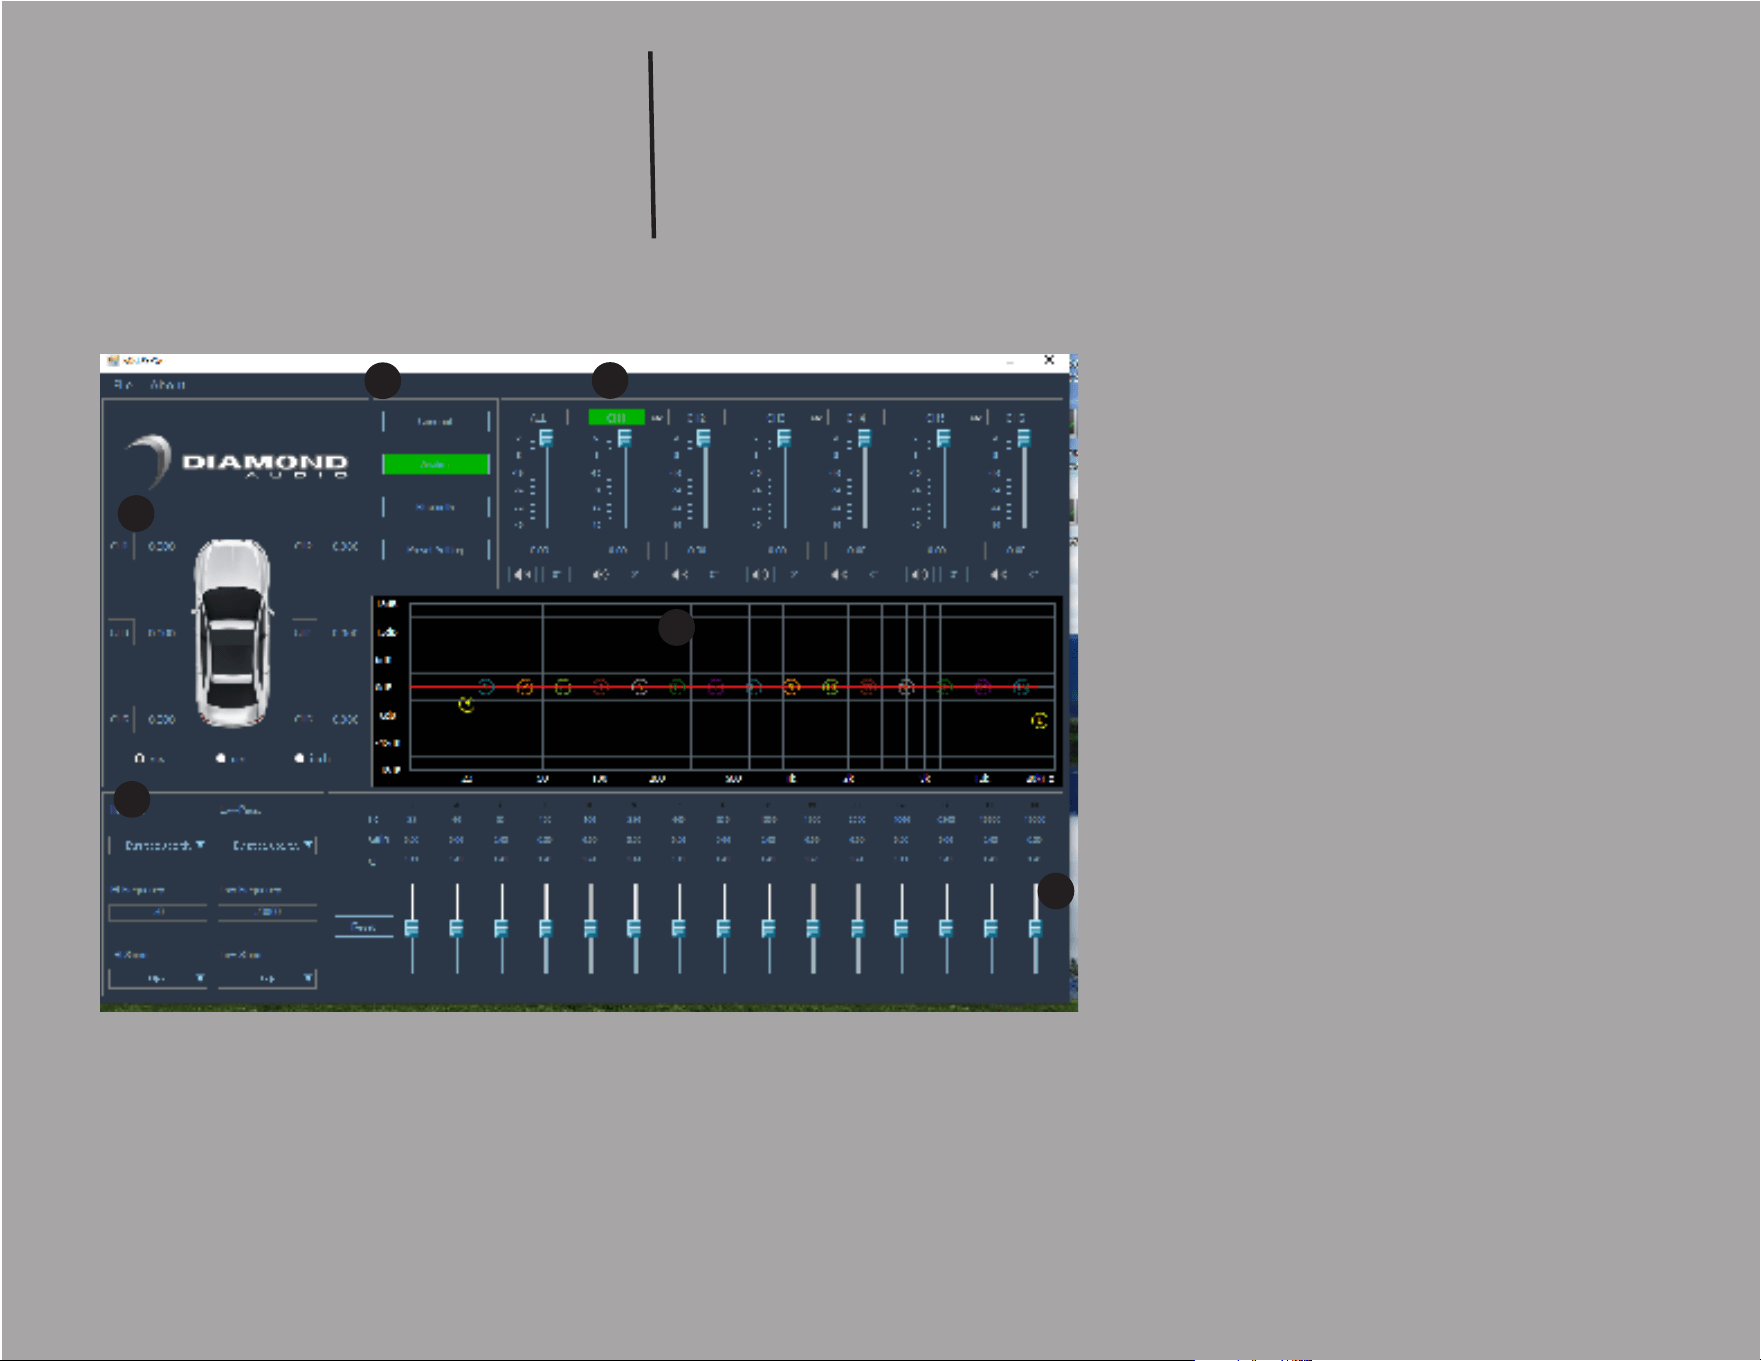The image size is (1761, 1361).
Task: Invert phase on channel CH5
Action: (x=953, y=574)
